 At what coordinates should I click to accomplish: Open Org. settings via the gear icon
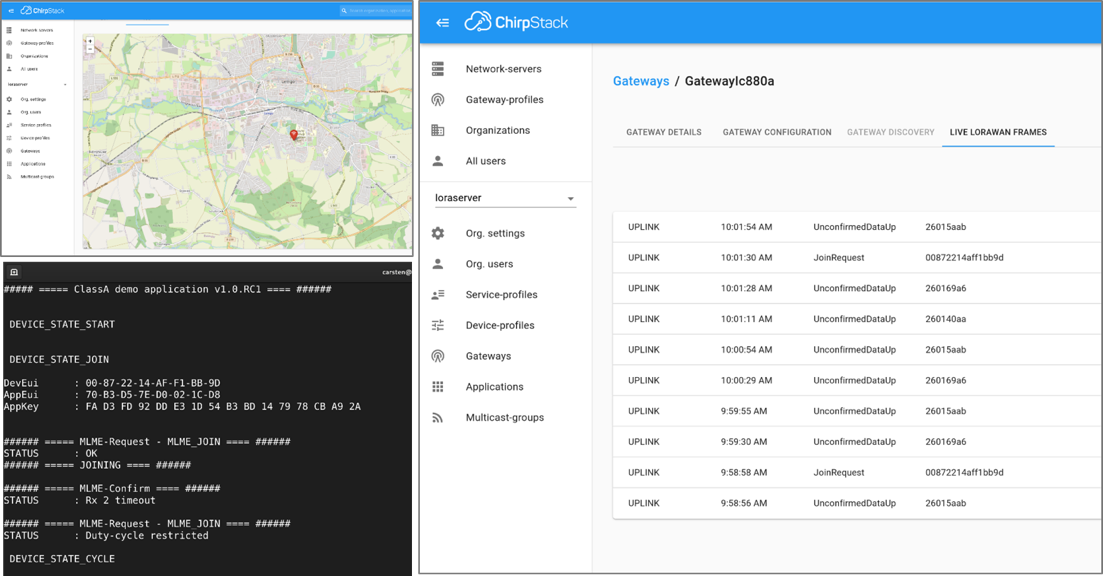click(x=438, y=233)
